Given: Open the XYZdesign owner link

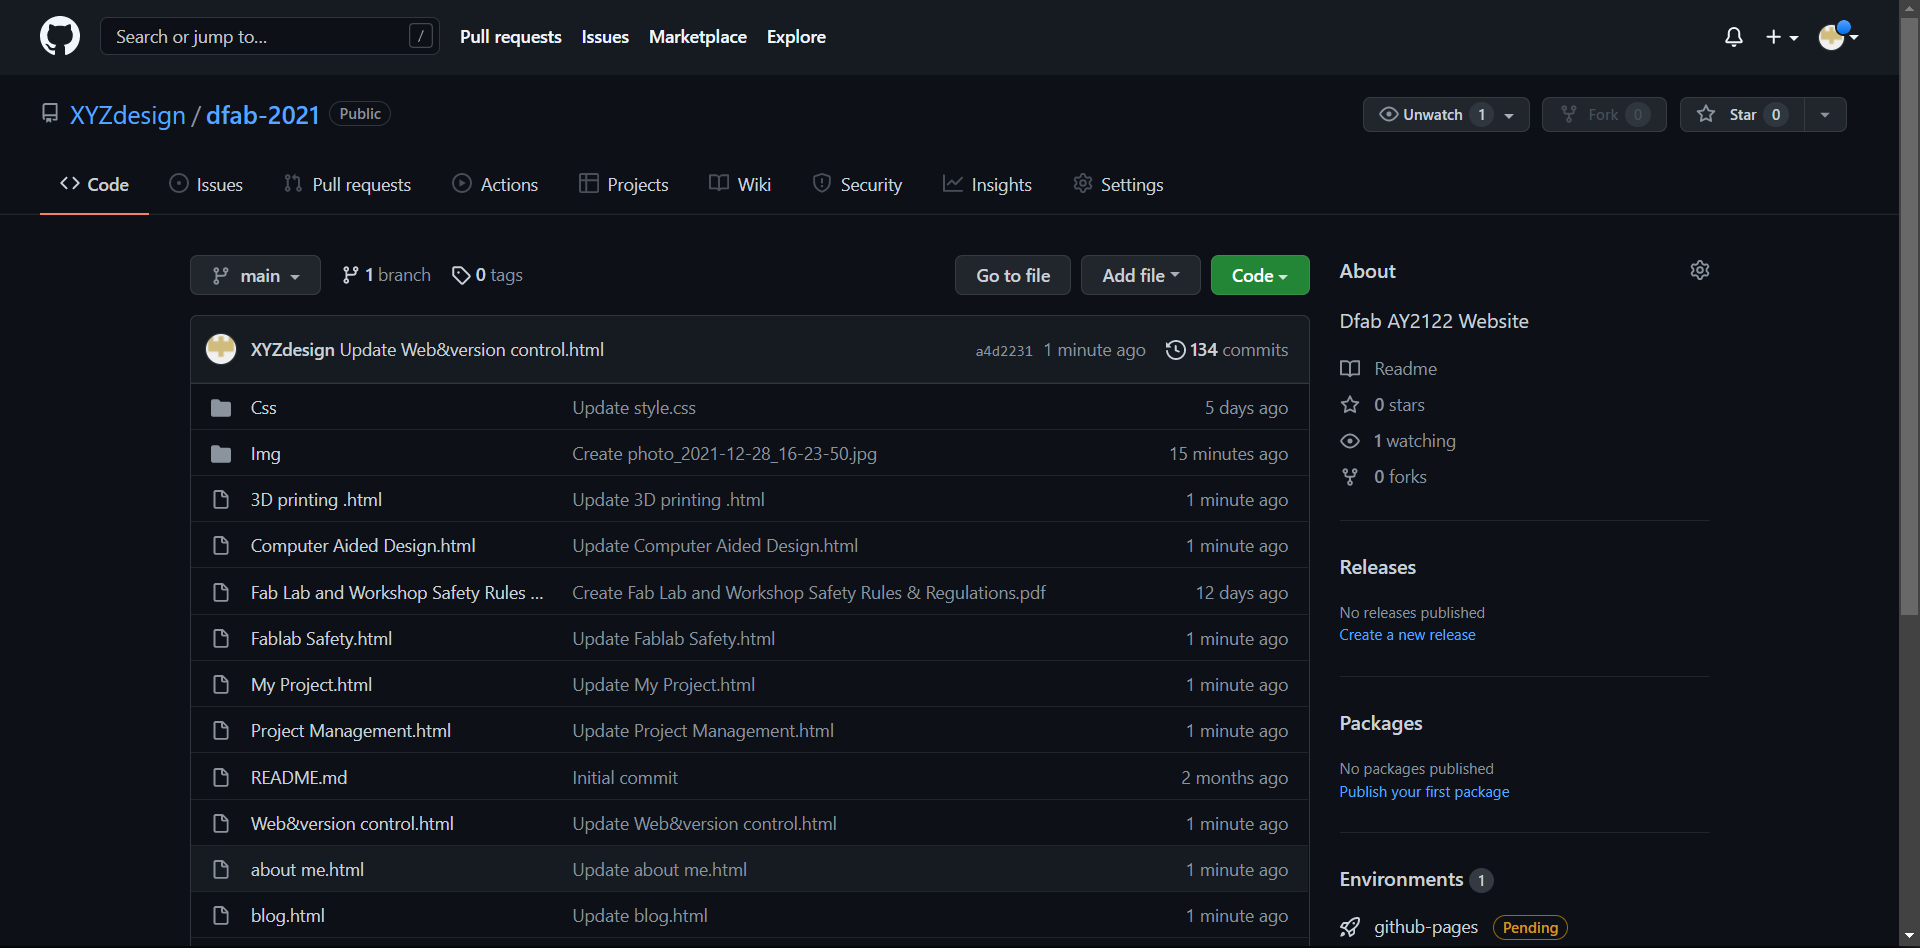Looking at the screenshot, I should point(128,115).
